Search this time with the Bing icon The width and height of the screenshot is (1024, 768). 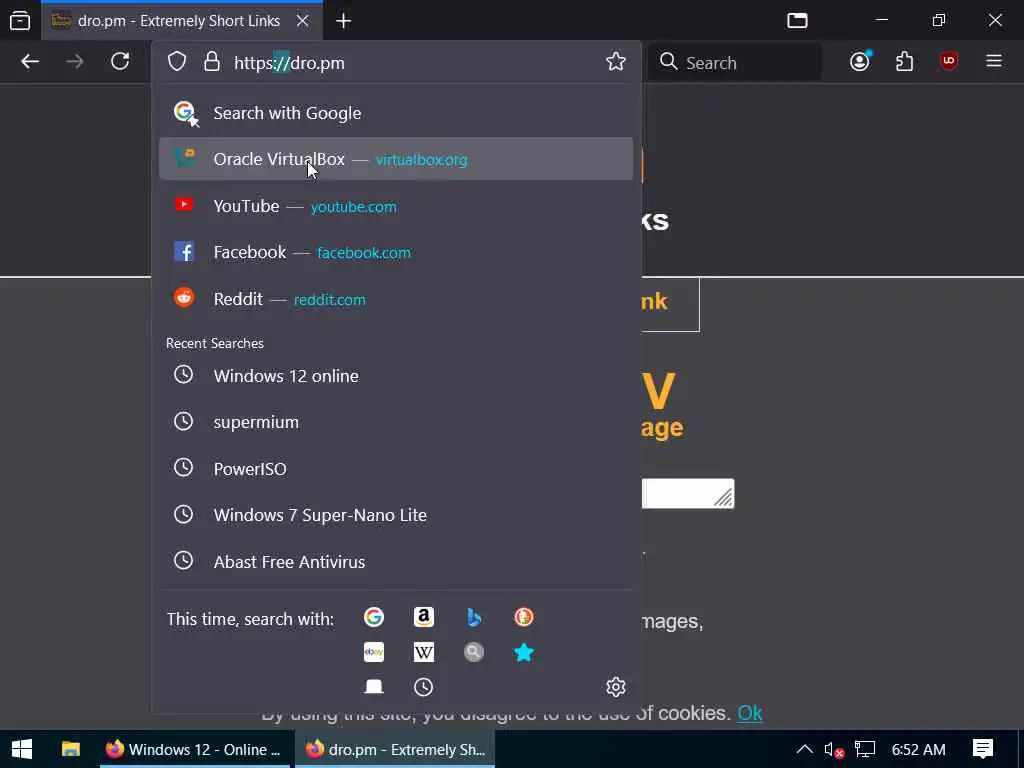(x=474, y=617)
